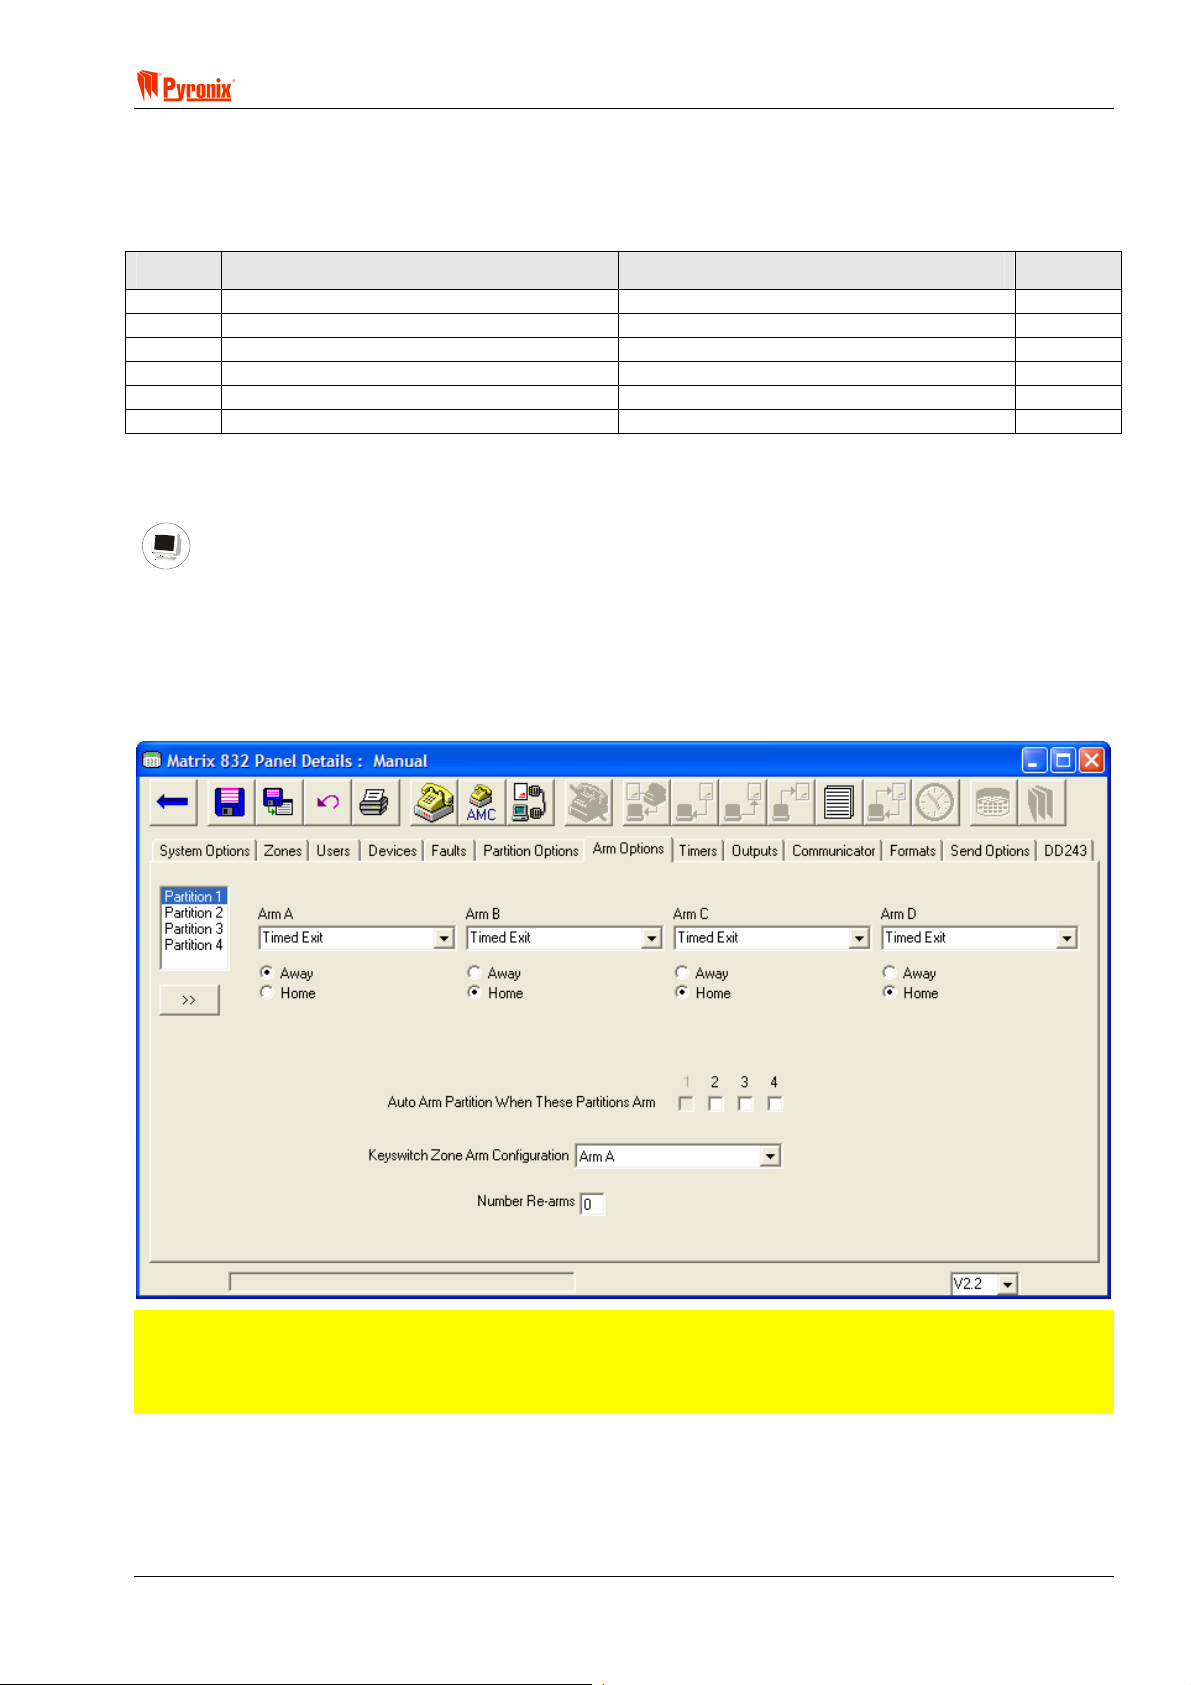Click the save-as disk with document icon
This screenshot has width=1191, height=1685.
coord(278,802)
